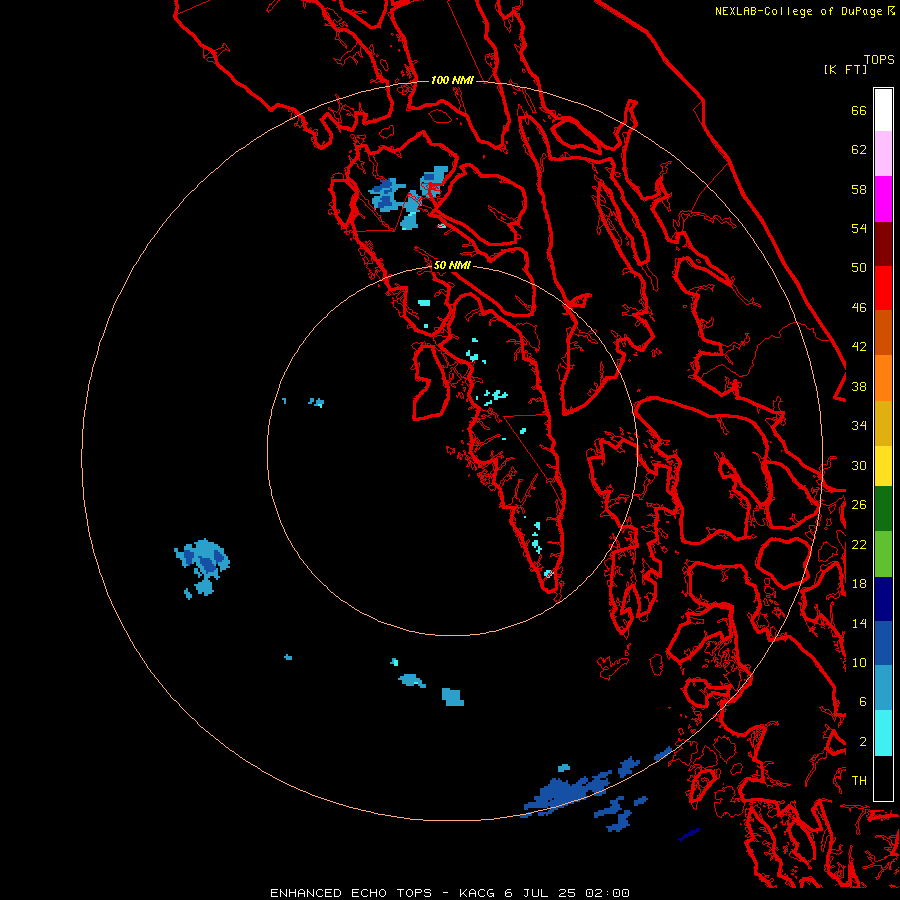Click the yellow swatch in the legend
The width and height of the screenshot is (900, 900).
pyautogui.click(x=883, y=466)
